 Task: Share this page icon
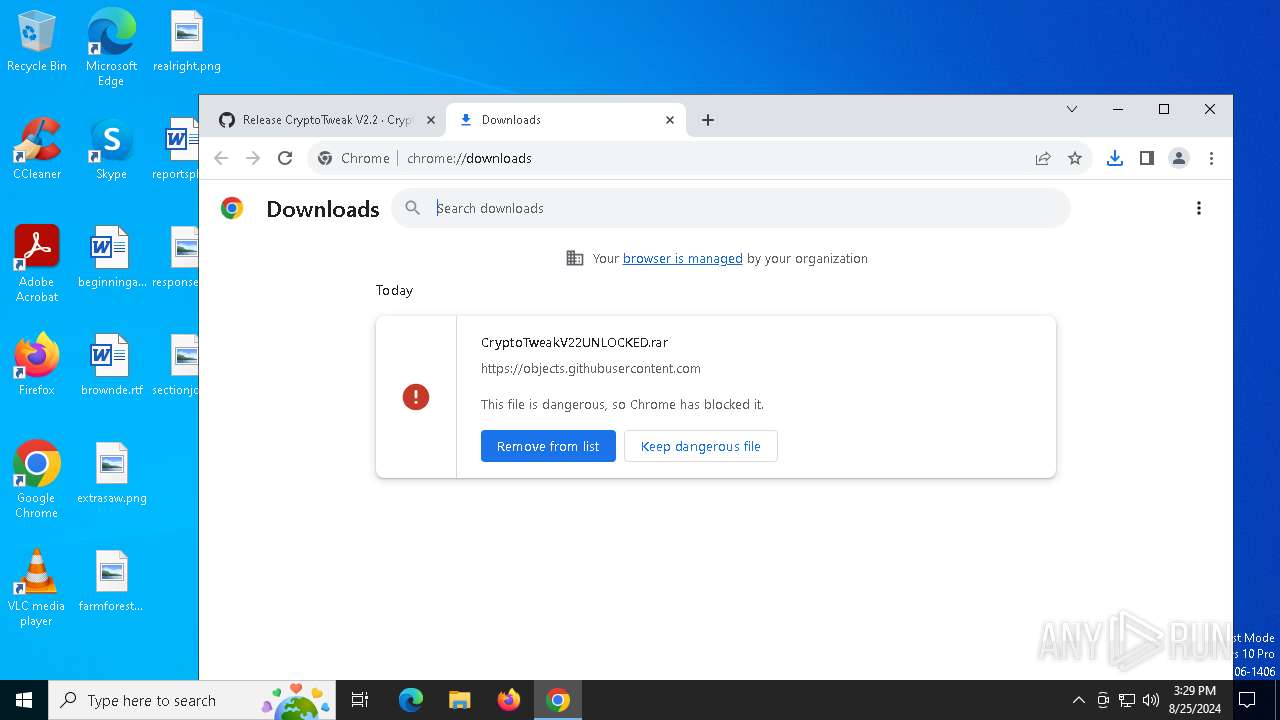click(1043, 158)
